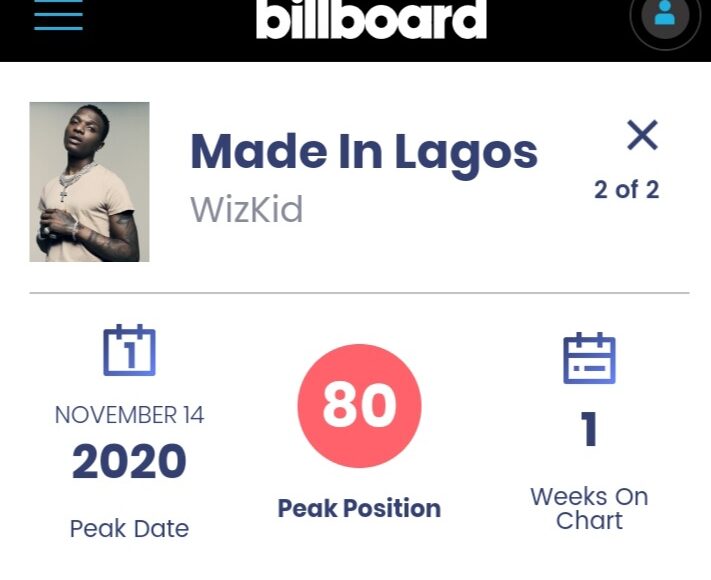The width and height of the screenshot is (711, 580).
Task: Click the Billboard logo
Action: tap(371, 18)
